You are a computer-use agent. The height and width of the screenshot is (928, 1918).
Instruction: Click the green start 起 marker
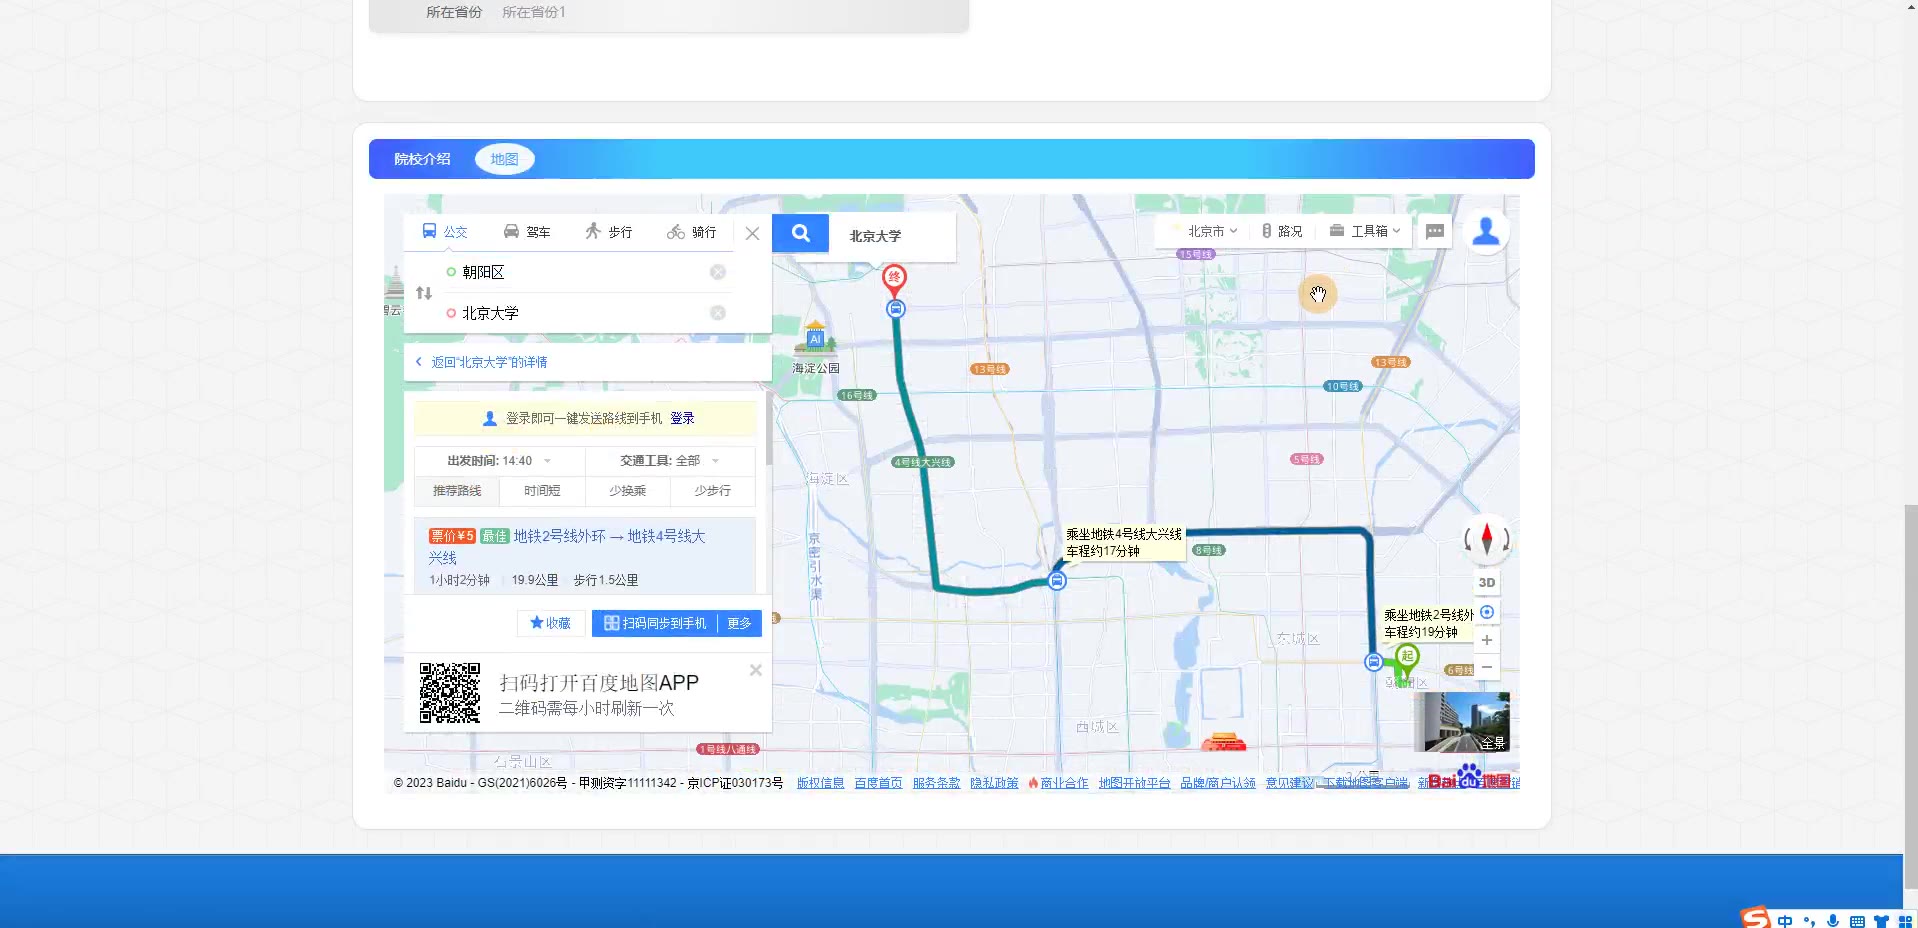(x=1407, y=659)
